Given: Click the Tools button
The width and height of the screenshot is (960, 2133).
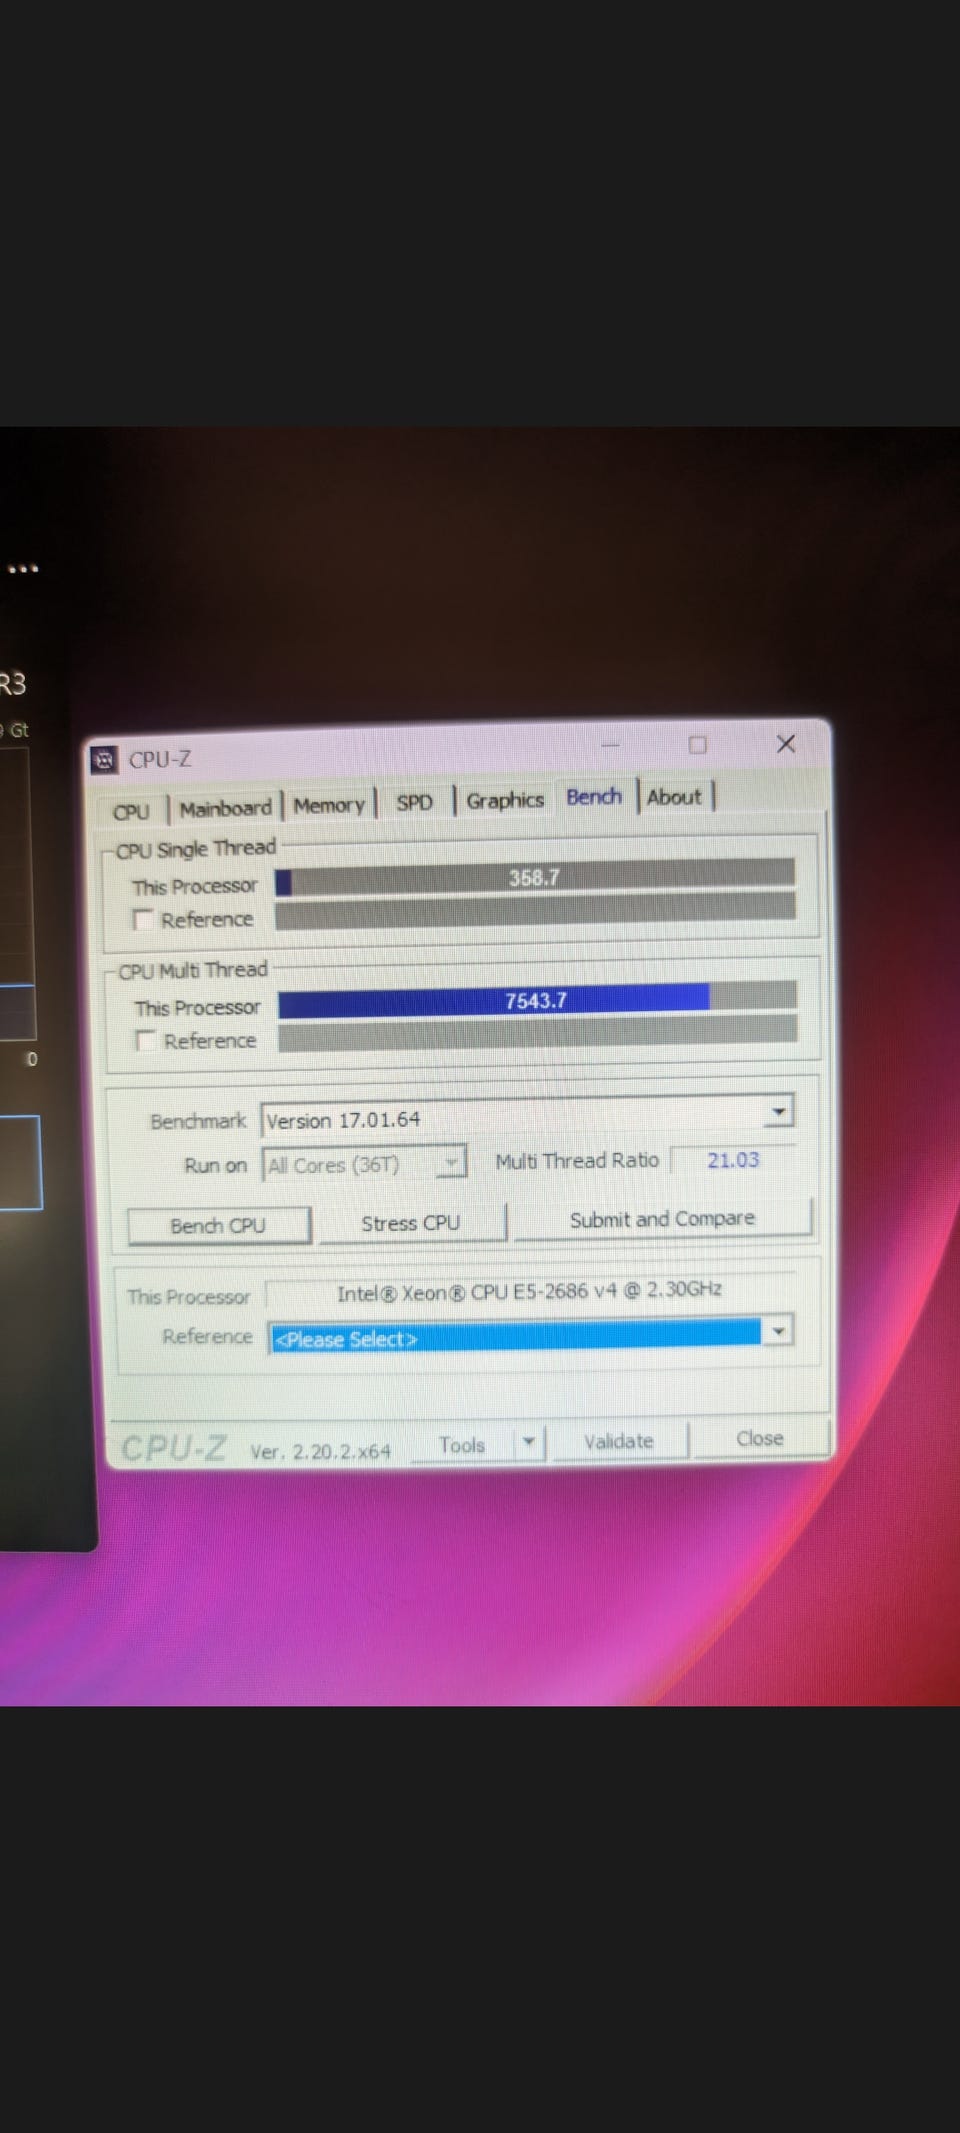Looking at the screenshot, I should coord(462,1445).
